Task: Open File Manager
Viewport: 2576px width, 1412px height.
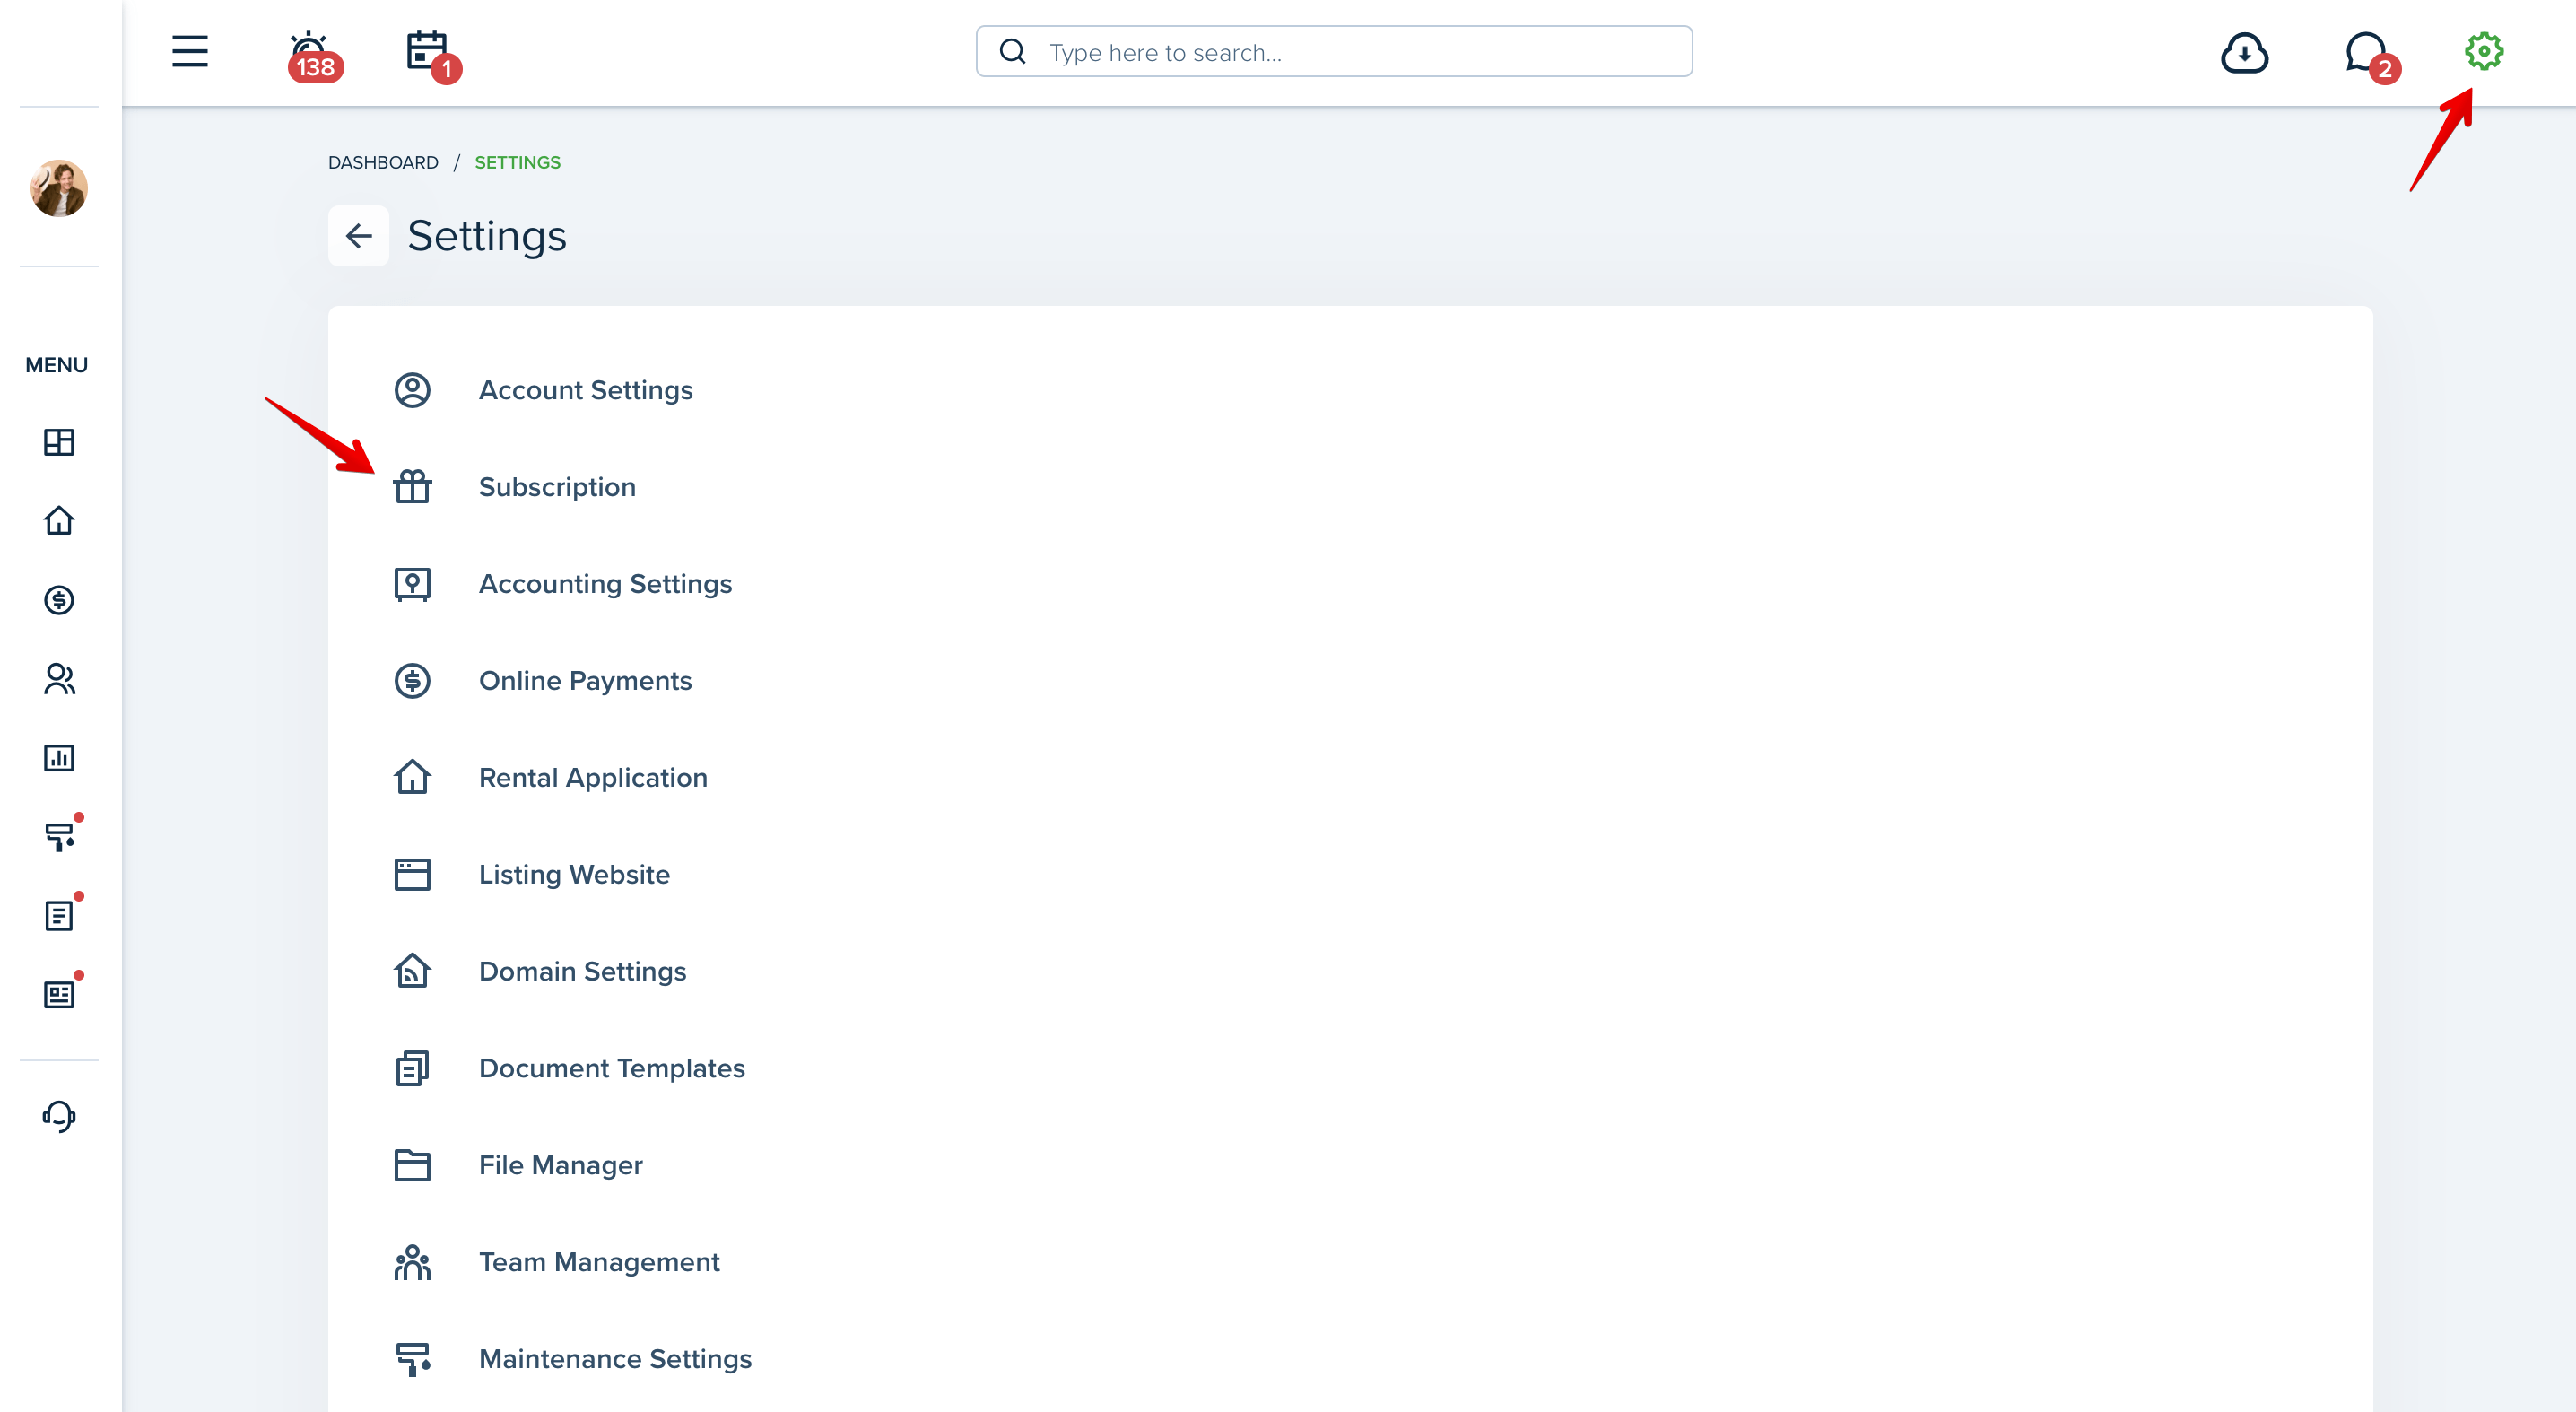Action: 560,1165
